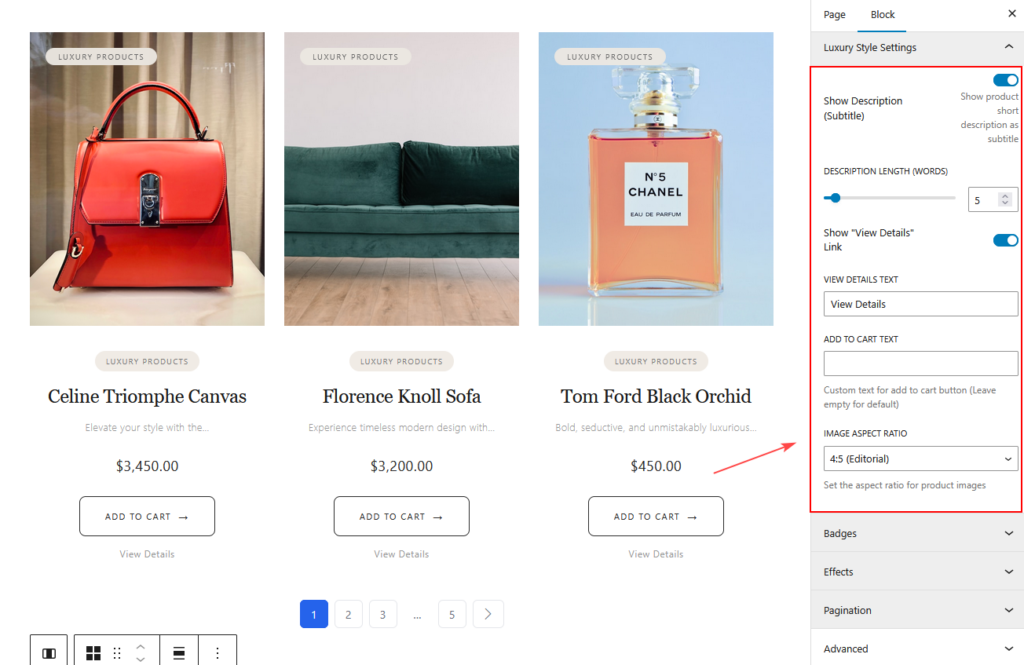Viewport: 1024px width, 665px height.
Task: Click the Add to Cart Text input field
Action: pos(920,364)
